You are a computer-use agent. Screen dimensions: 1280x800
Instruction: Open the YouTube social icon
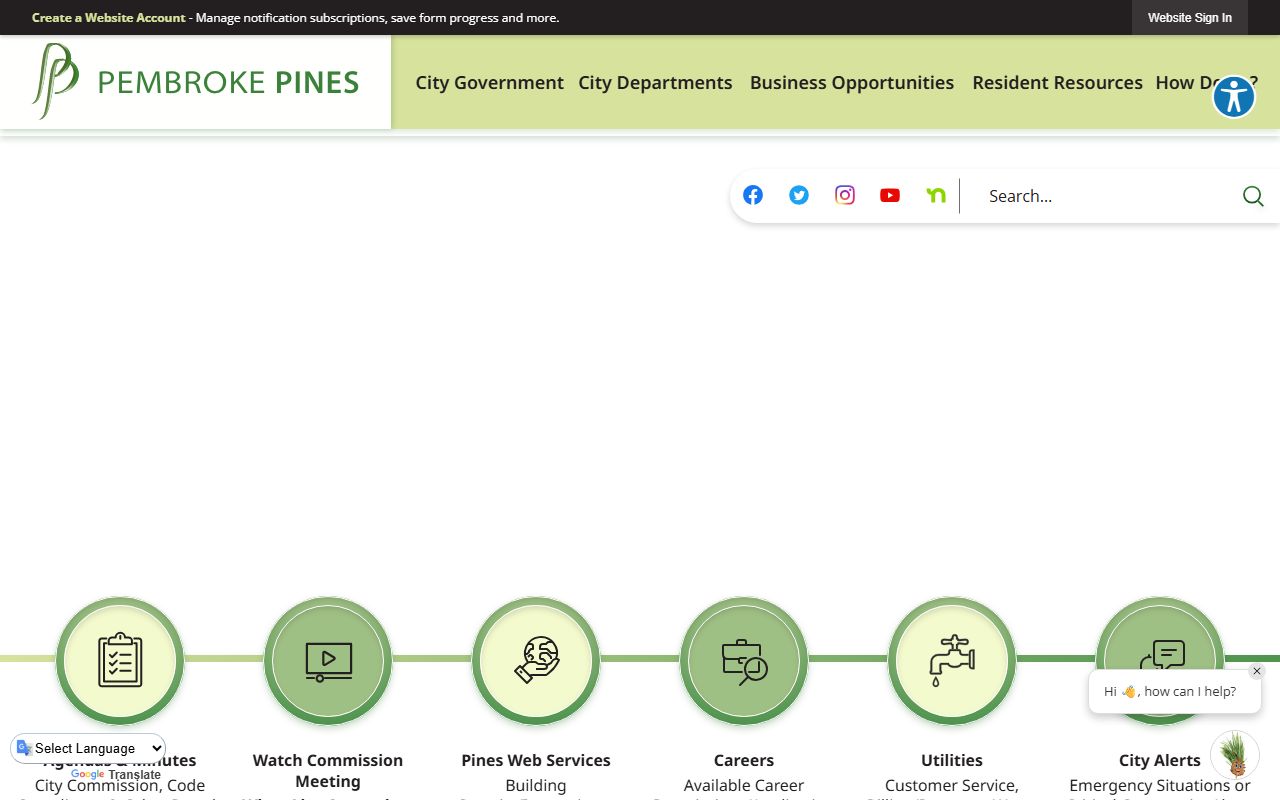[x=890, y=195]
